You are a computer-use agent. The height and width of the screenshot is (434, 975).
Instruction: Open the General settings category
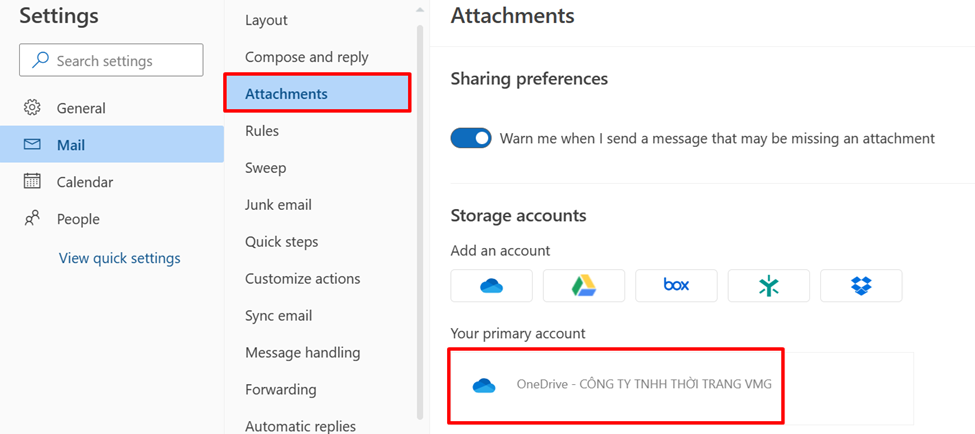[x=112, y=108]
